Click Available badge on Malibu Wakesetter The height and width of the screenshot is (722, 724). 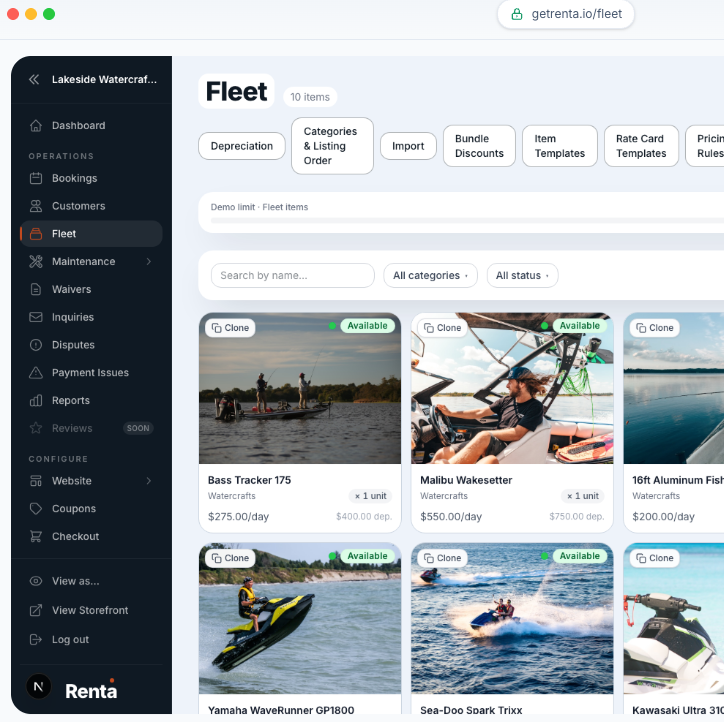click(x=579, y=326)
